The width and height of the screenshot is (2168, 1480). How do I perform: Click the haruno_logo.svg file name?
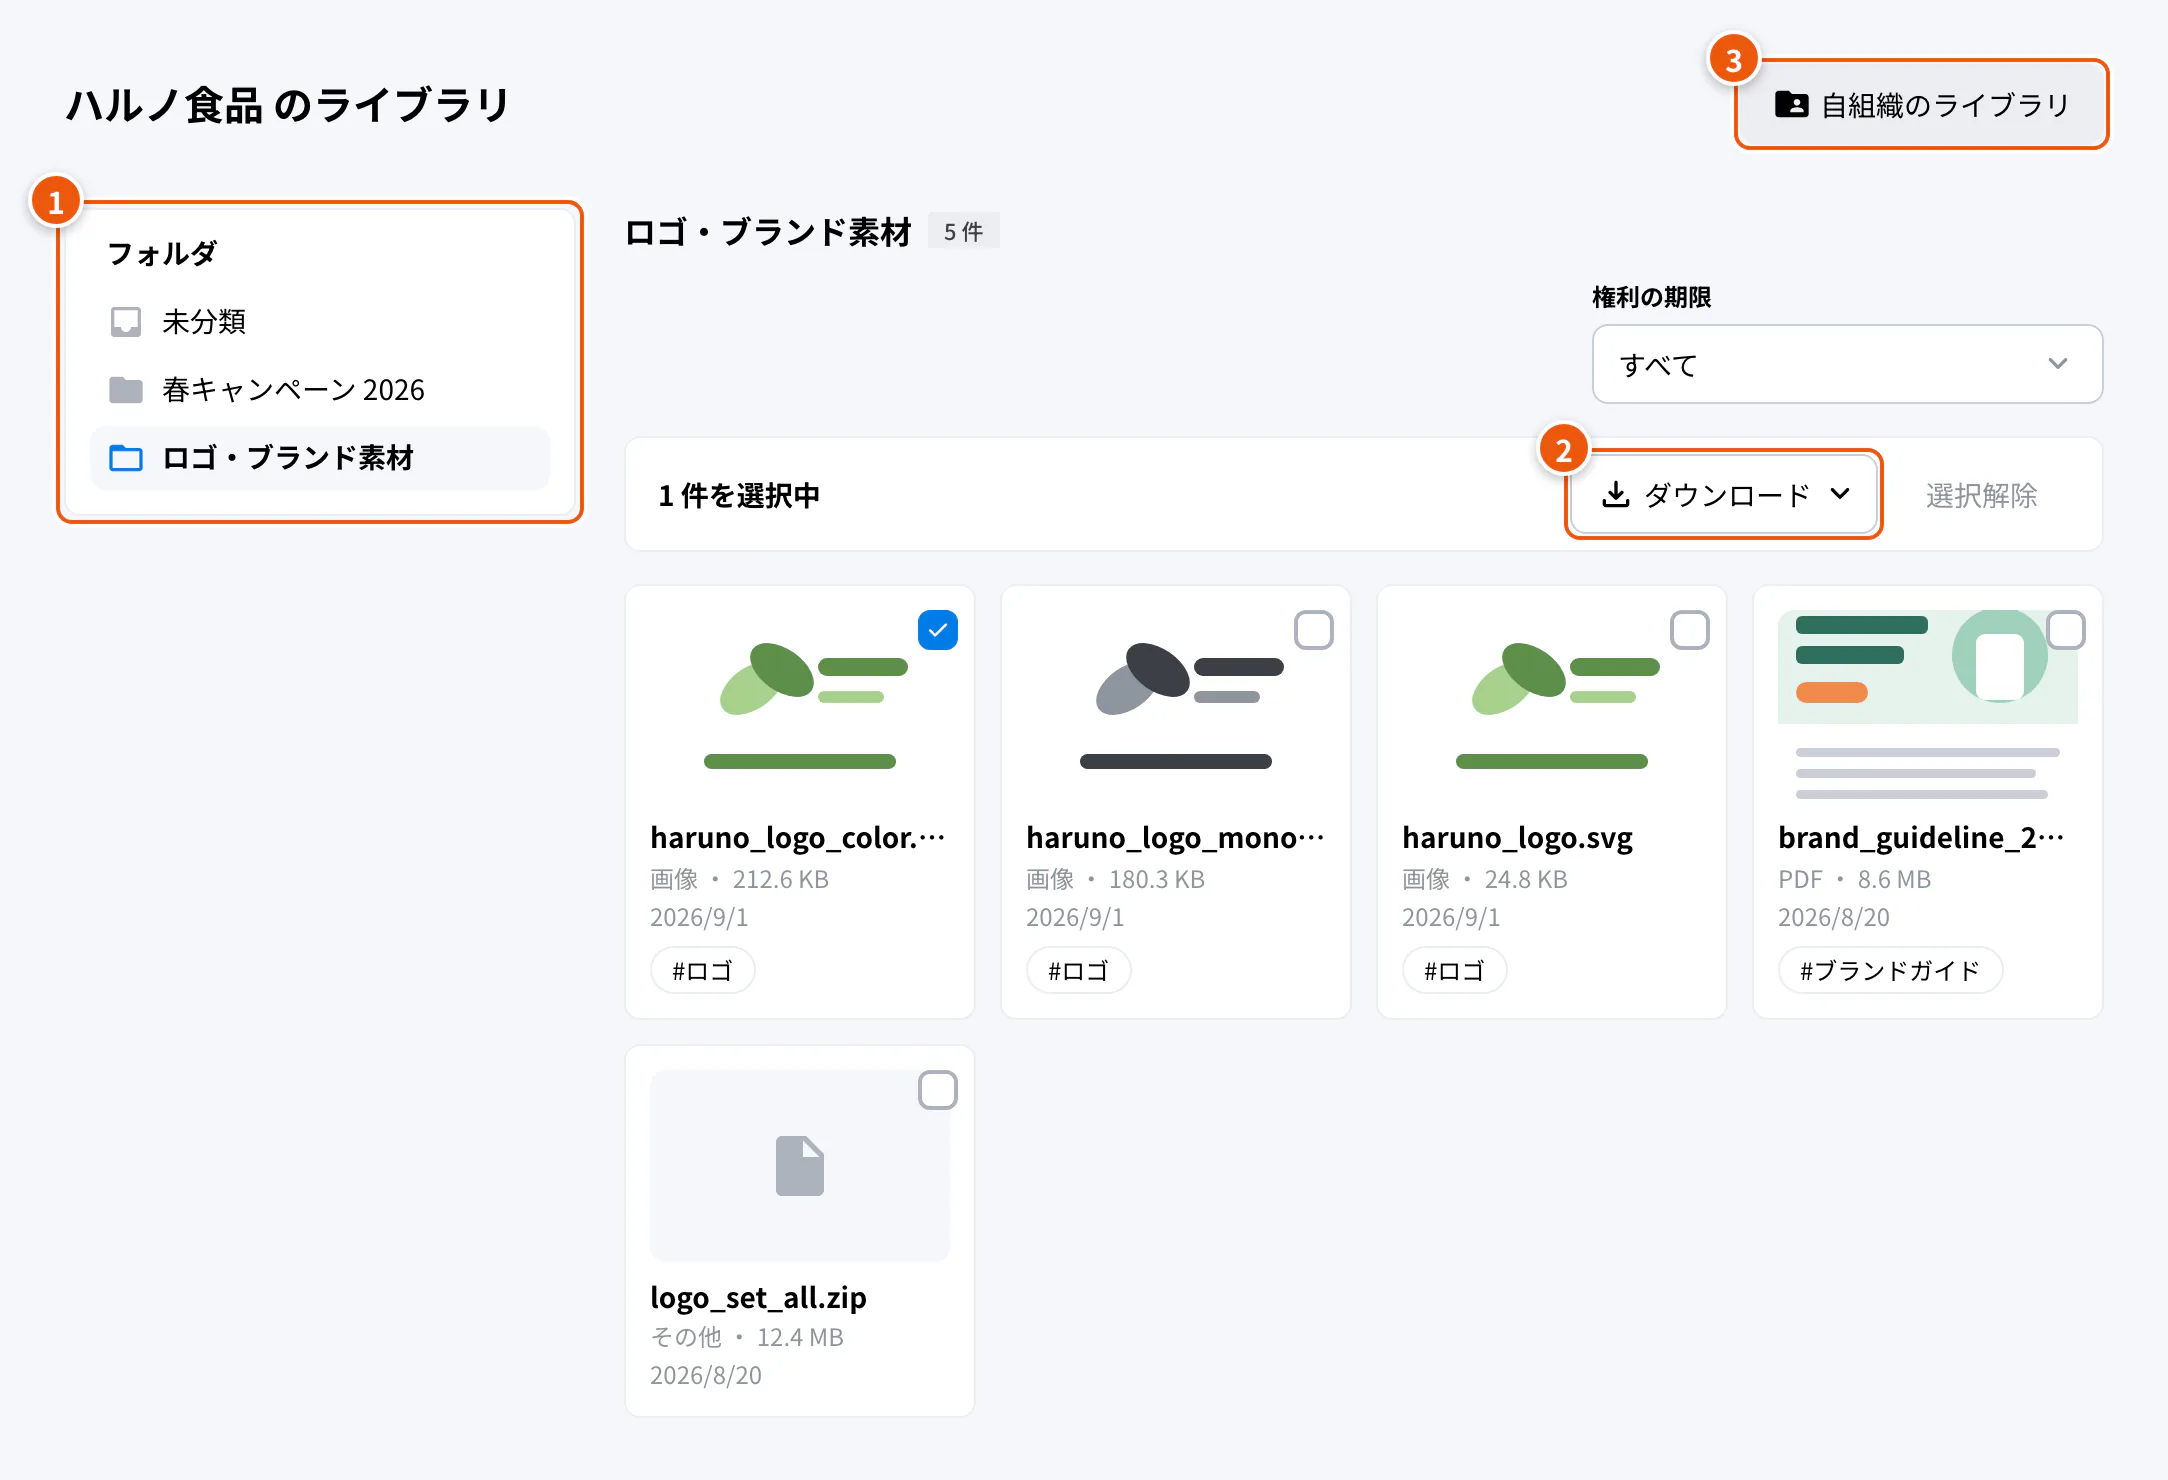click(x=1517, y=837)
